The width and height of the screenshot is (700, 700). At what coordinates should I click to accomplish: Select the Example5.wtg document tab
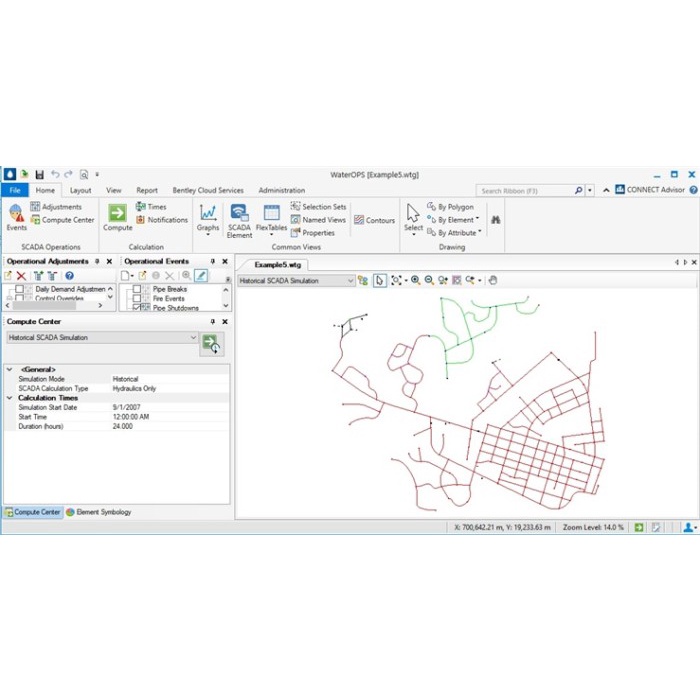278,265
